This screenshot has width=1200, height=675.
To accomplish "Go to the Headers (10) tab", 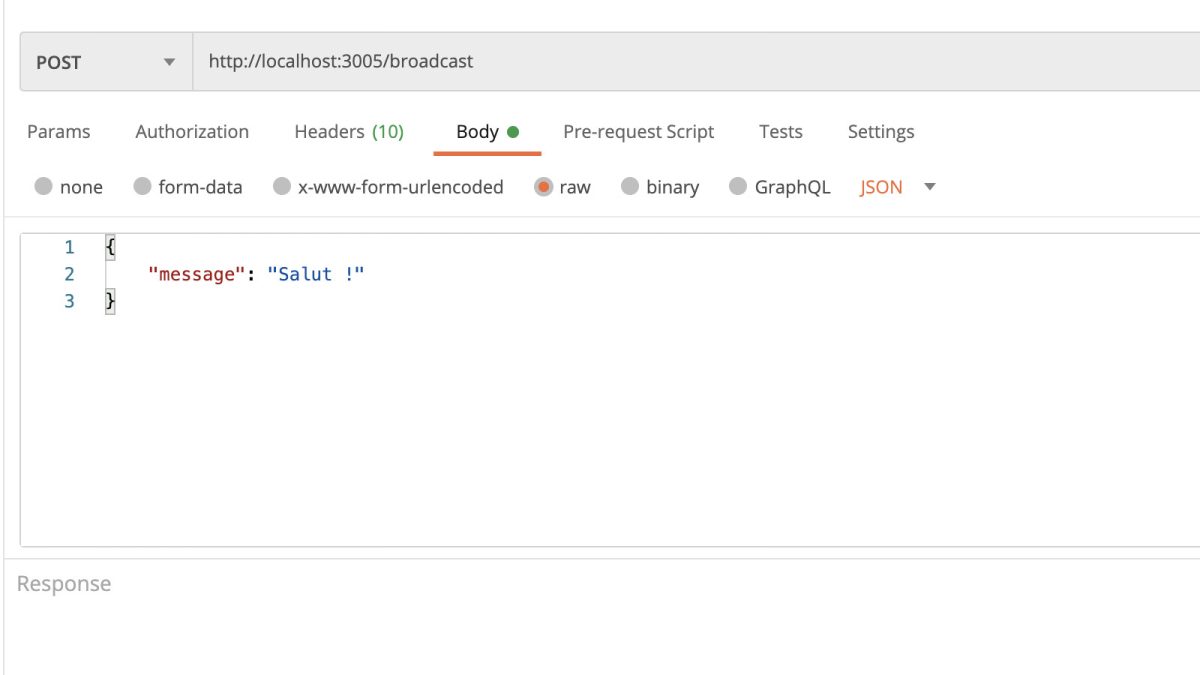I will click(348, 132).
